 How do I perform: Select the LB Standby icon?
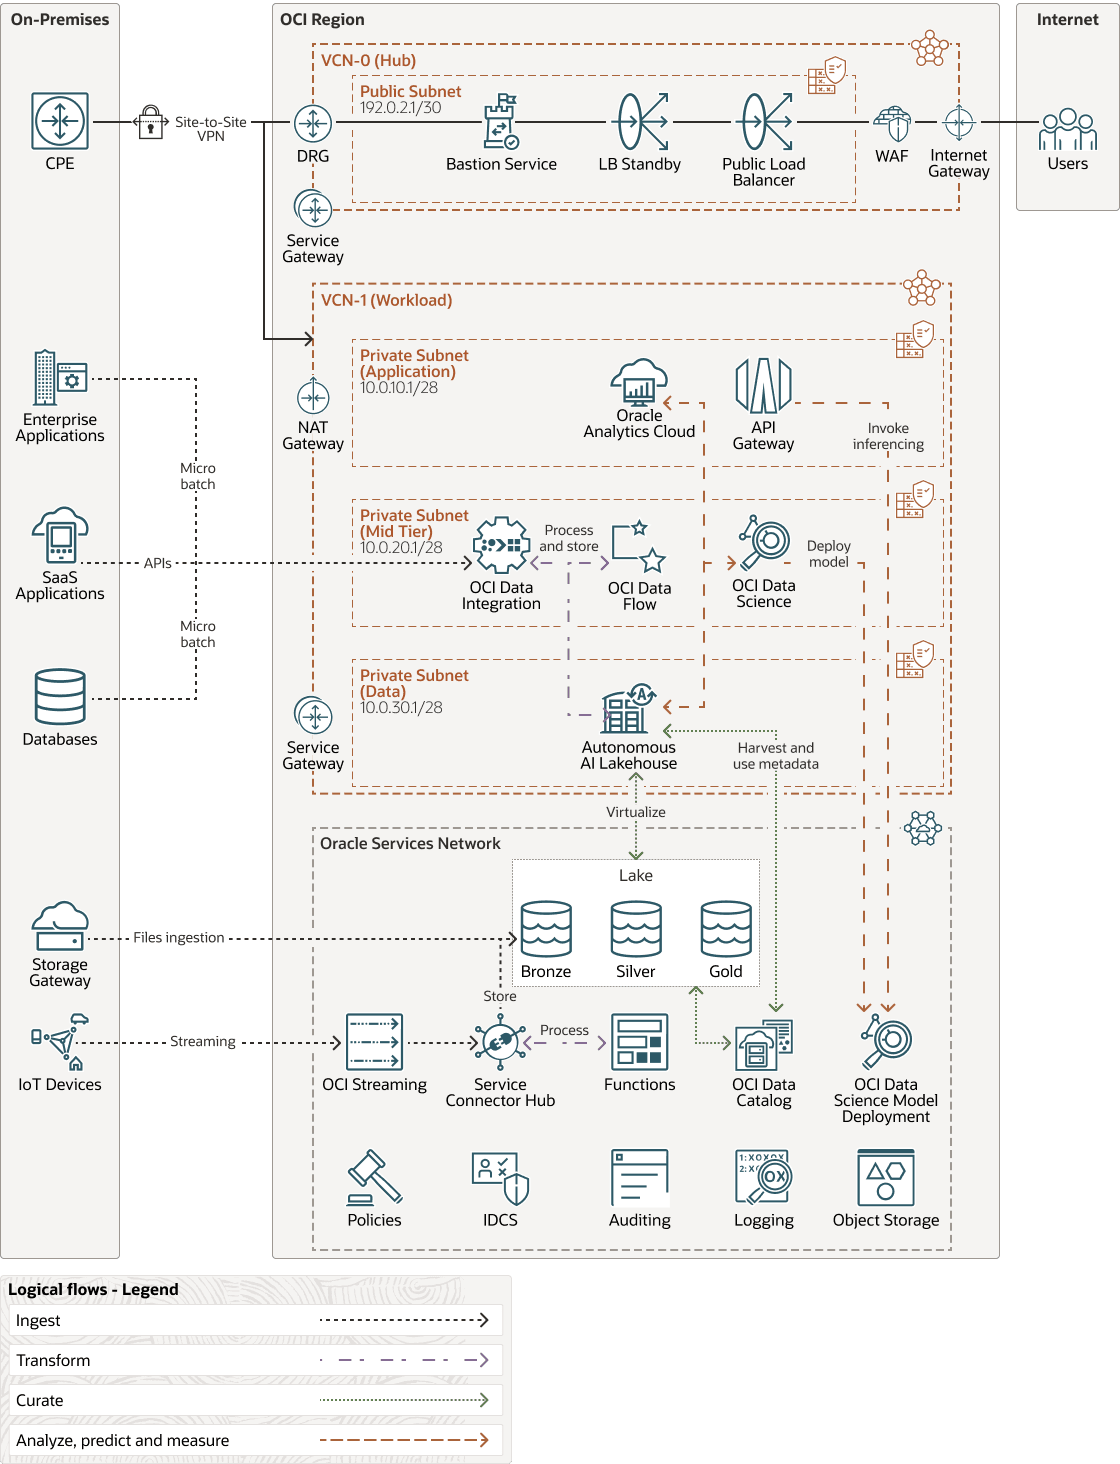[642, 122]
